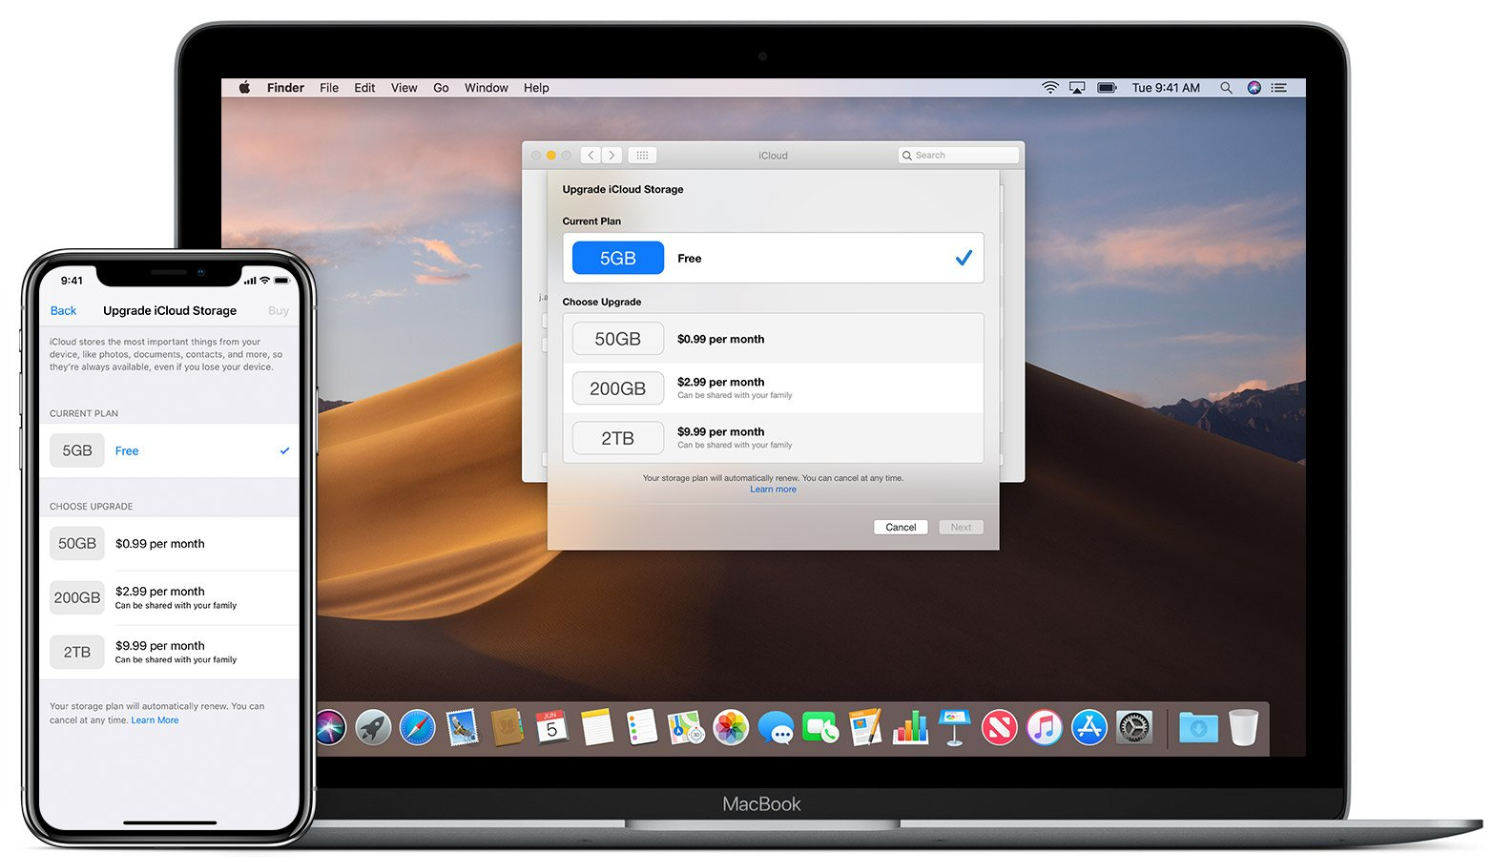
Task: Open Notification Center list icon
Action: point(1279,88)
